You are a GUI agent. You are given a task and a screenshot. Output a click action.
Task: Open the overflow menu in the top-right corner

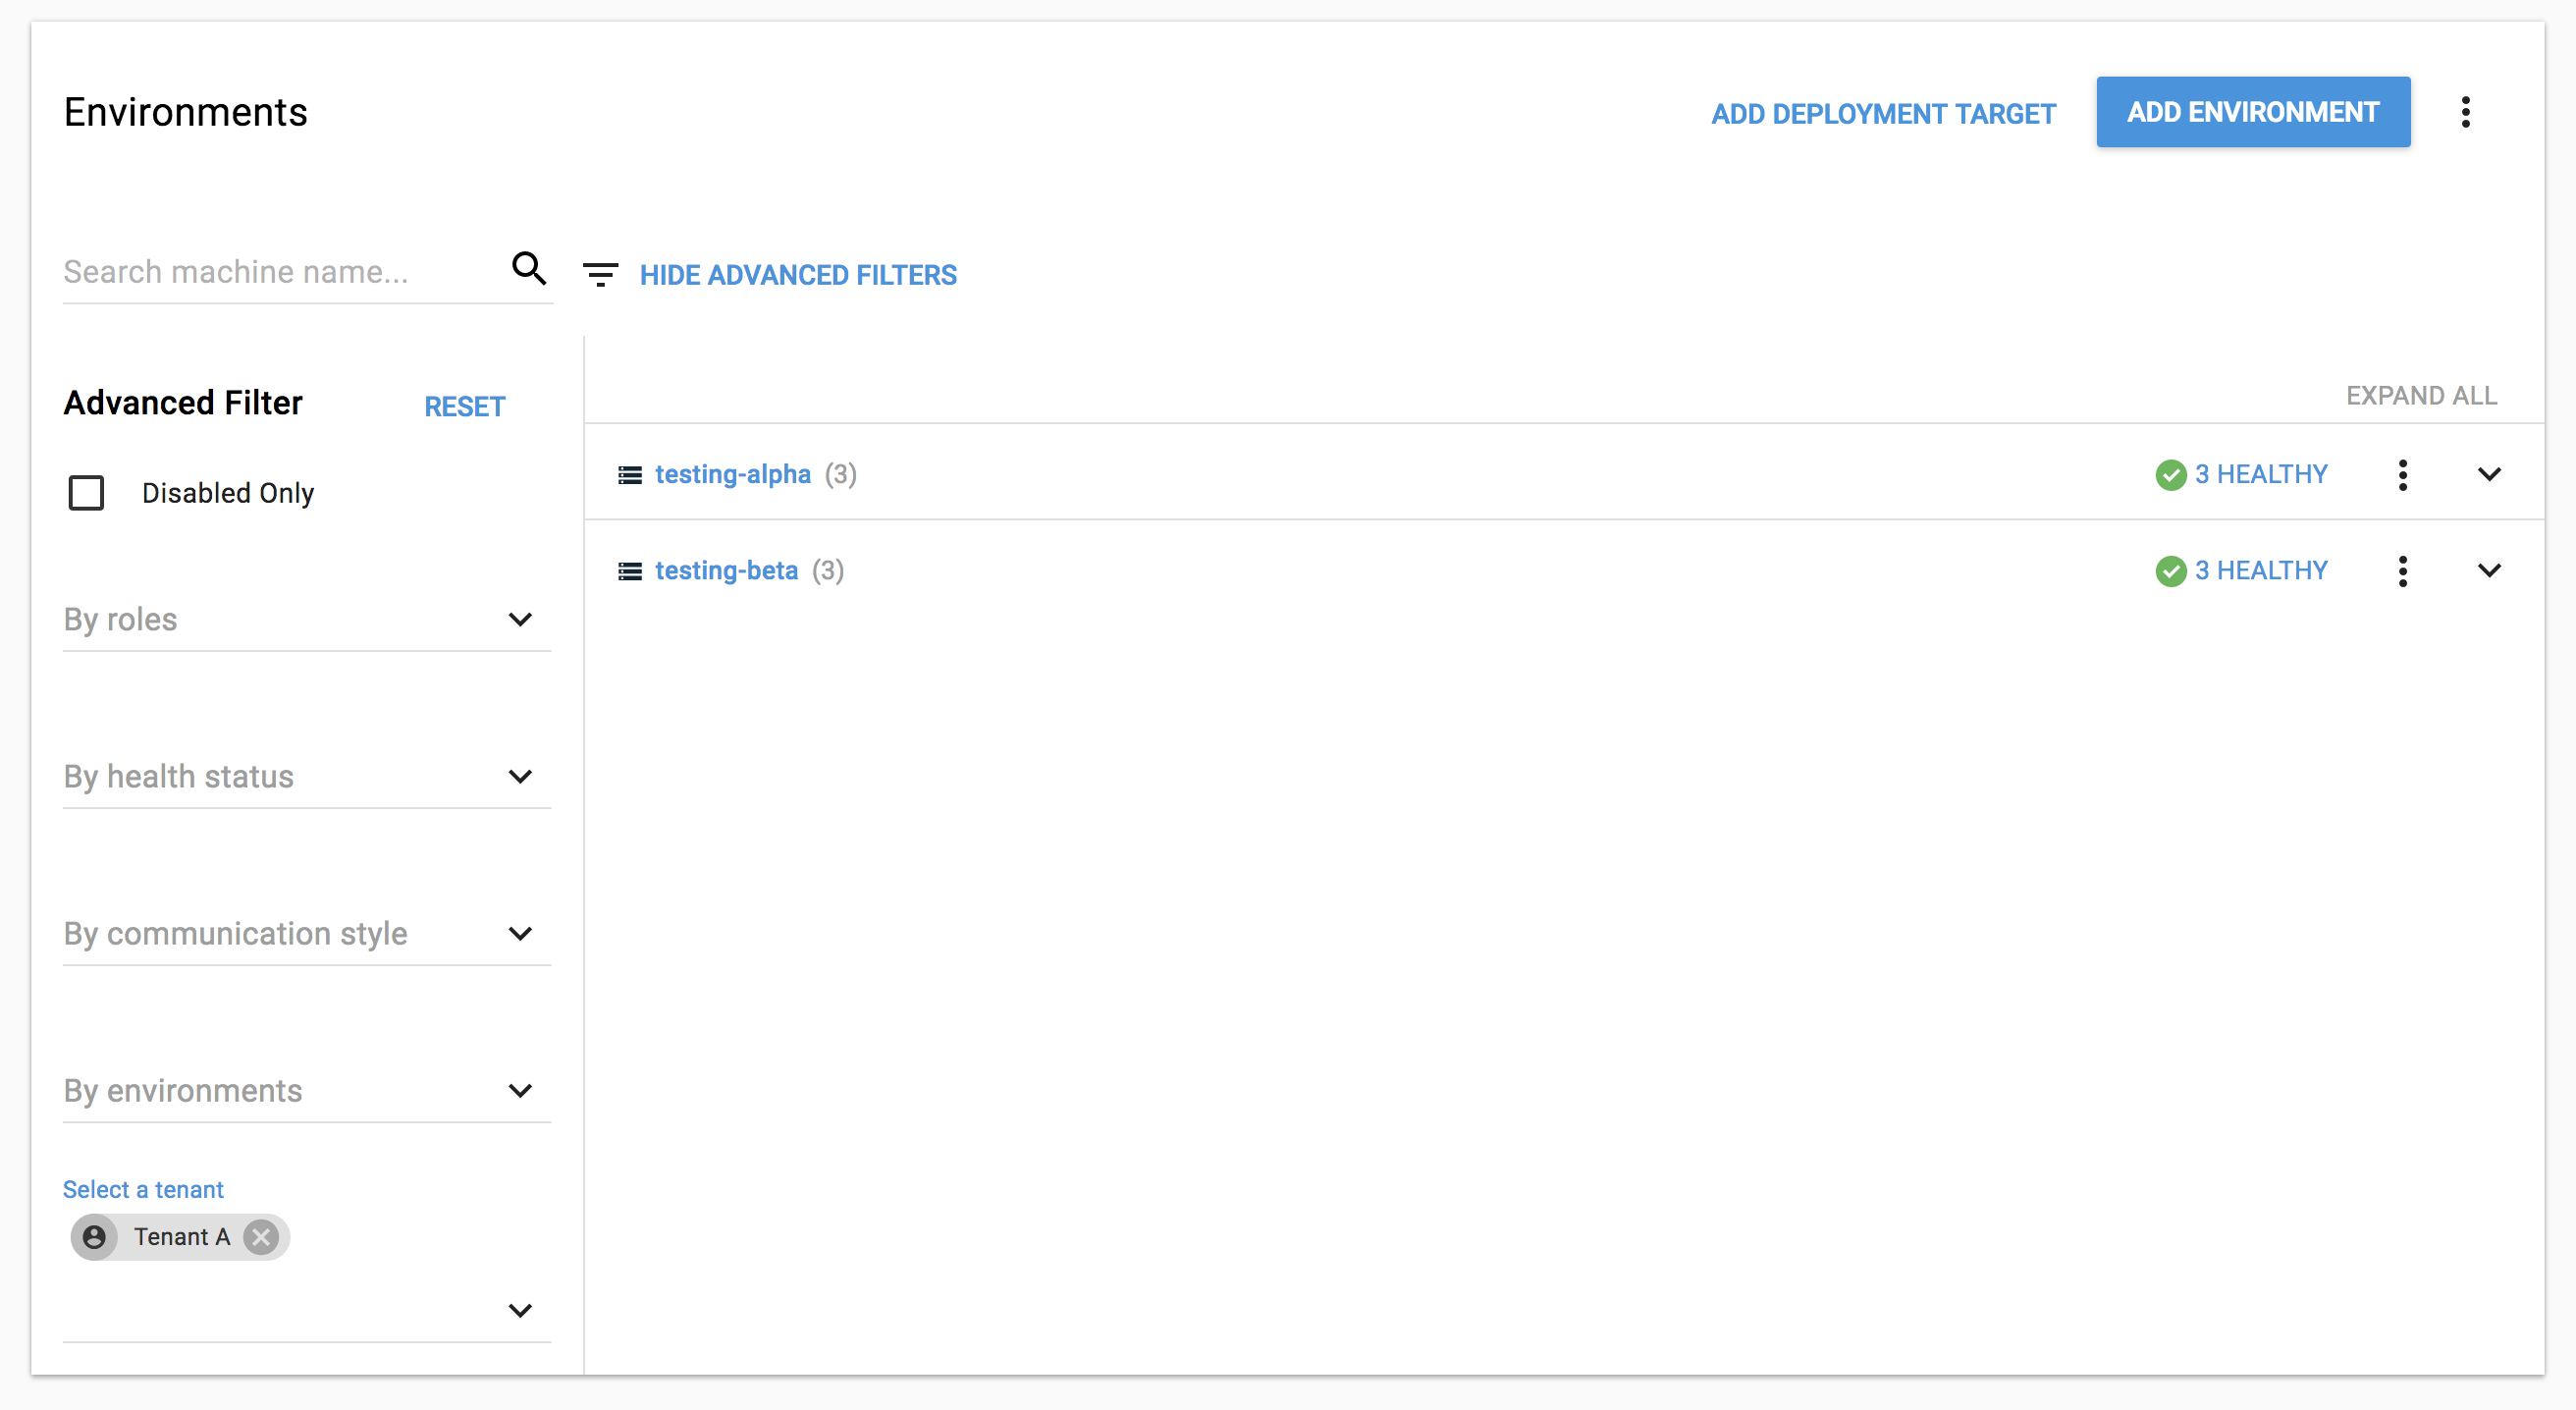(2466, 112)
